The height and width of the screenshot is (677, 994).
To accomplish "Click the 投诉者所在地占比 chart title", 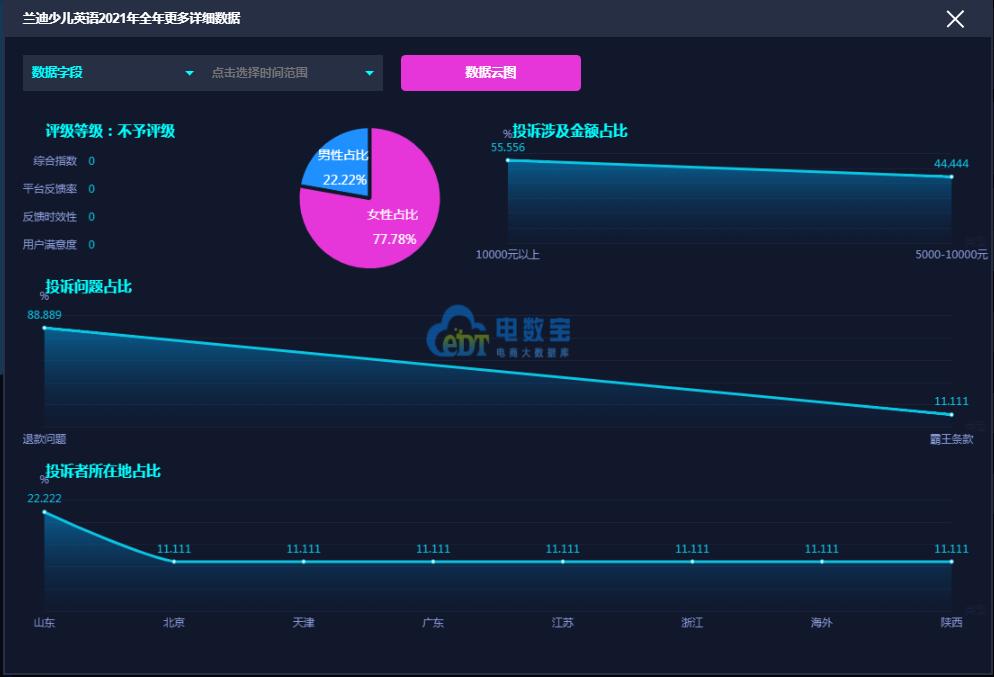I will click(x=103, y=471).
